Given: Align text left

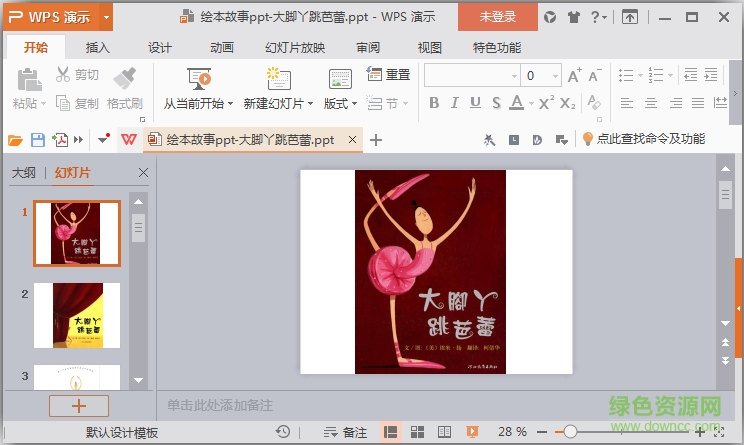Looking at the screenshot, I should (x=627, y=103).
